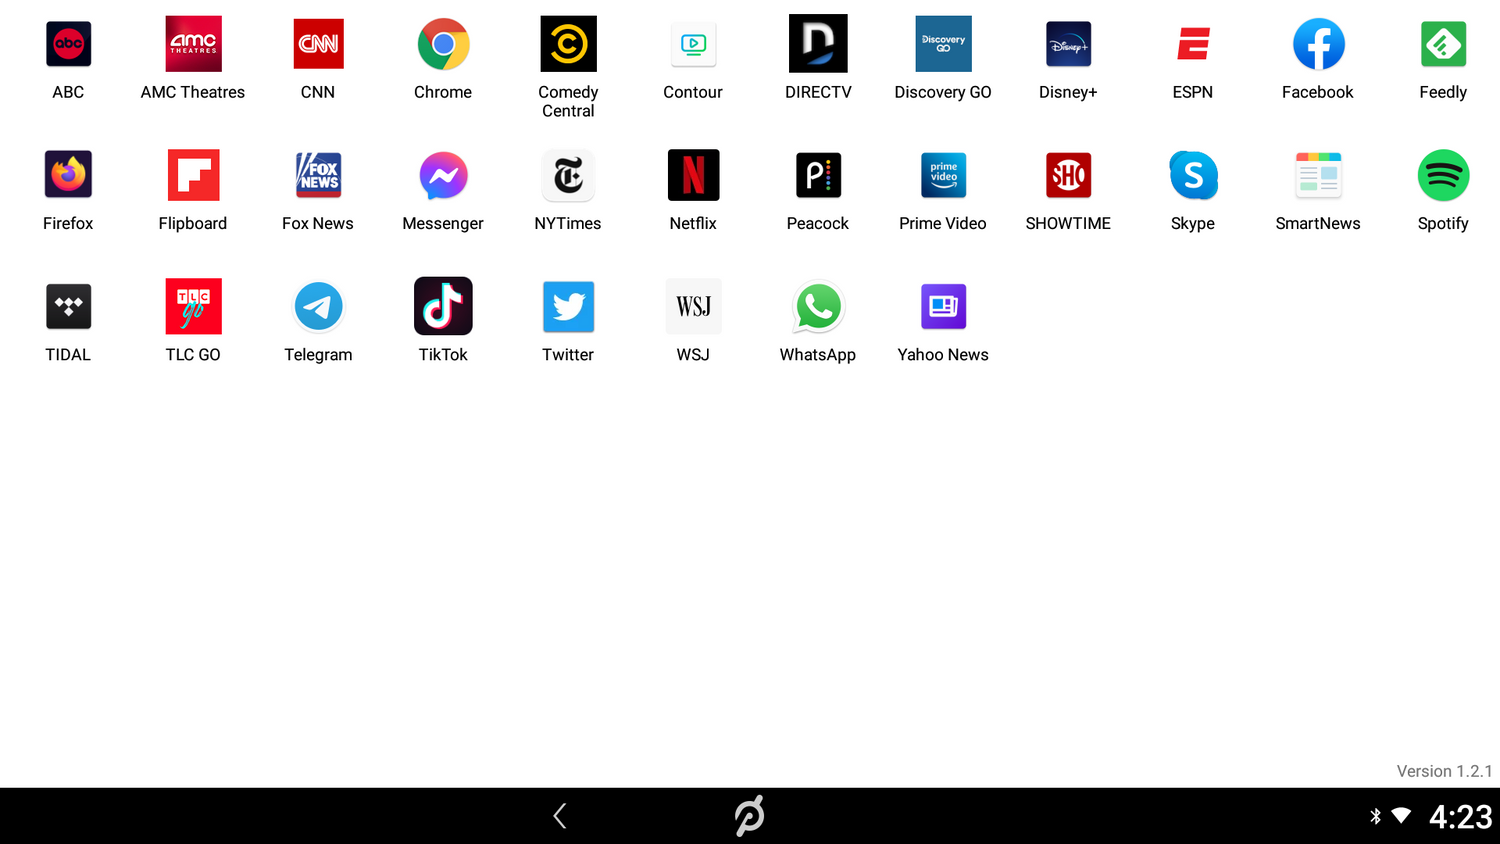This screenshot has width=1500, height=844.
Task: Open the Prime Video app
Action: (943, 176)
